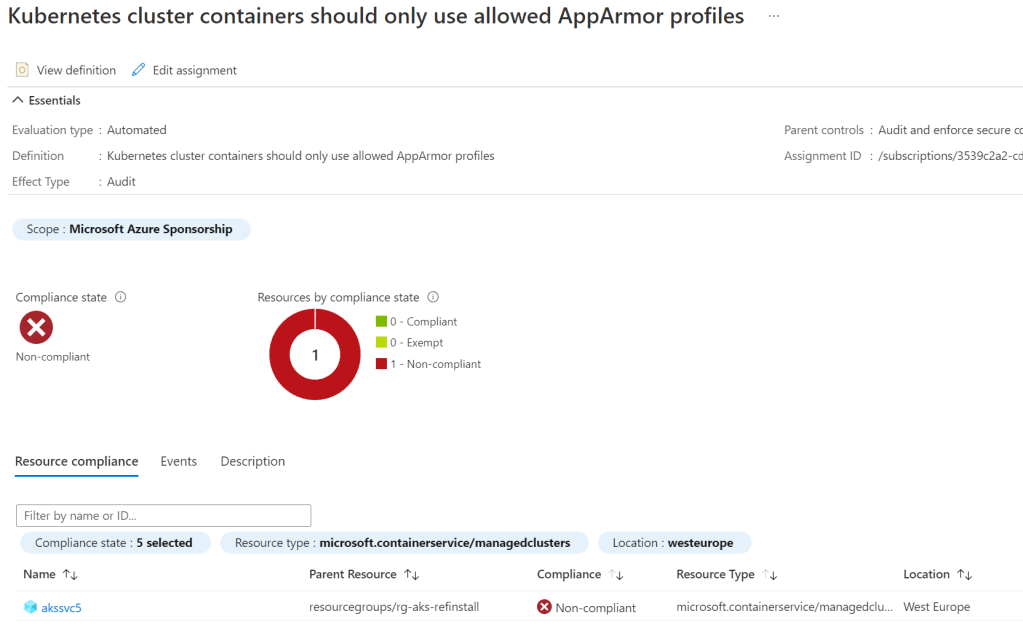The width and height of the screenshot is (1023, 630).
Task: Click the red Non-compliant legend swatch
Action: click(x=381, y=364)
